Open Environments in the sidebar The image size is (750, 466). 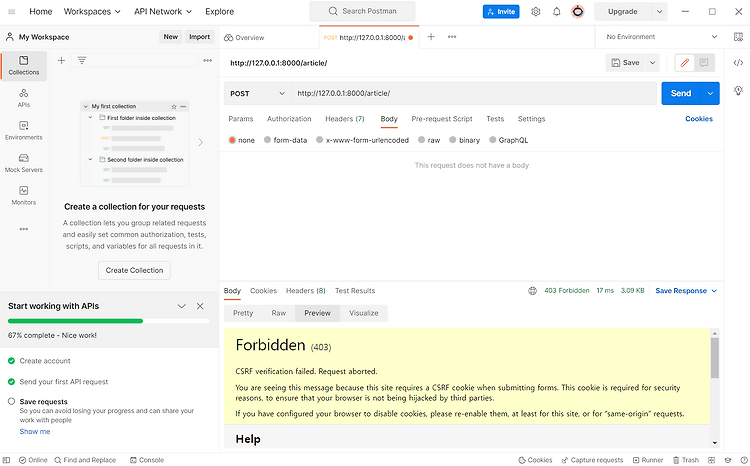pyautogui.click(x=24, y=131)
